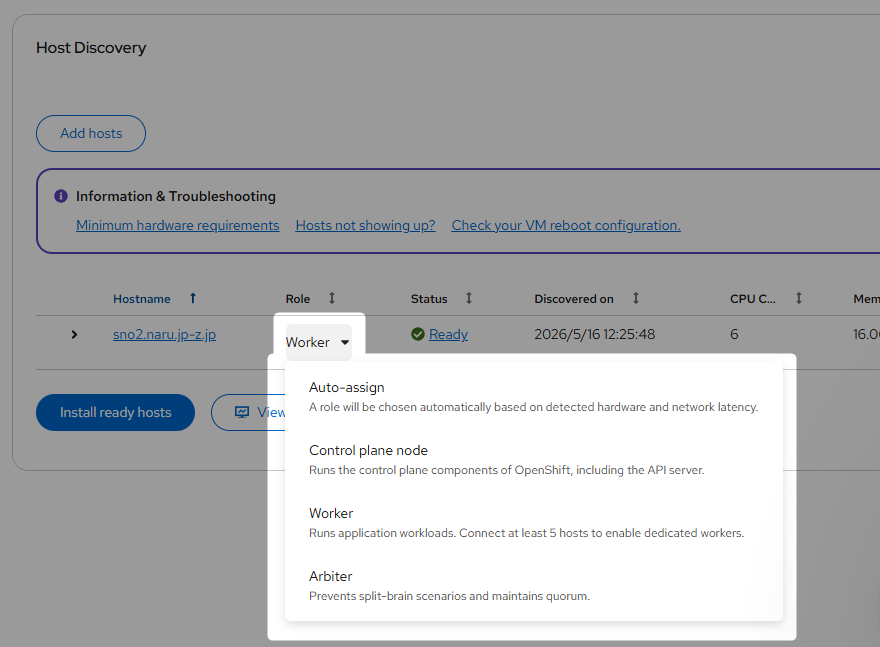The height and width of the screenshot is (647, 880).
Task: Click the View button with monitor icon
Action: tap(249, 412)
